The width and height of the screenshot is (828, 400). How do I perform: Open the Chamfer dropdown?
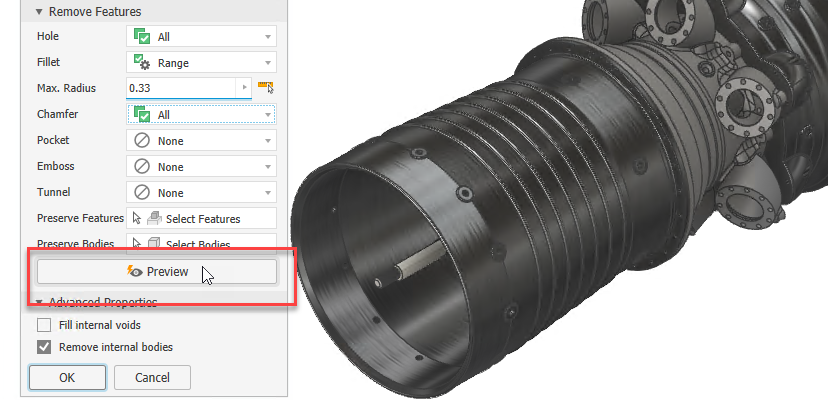point(201,114)
